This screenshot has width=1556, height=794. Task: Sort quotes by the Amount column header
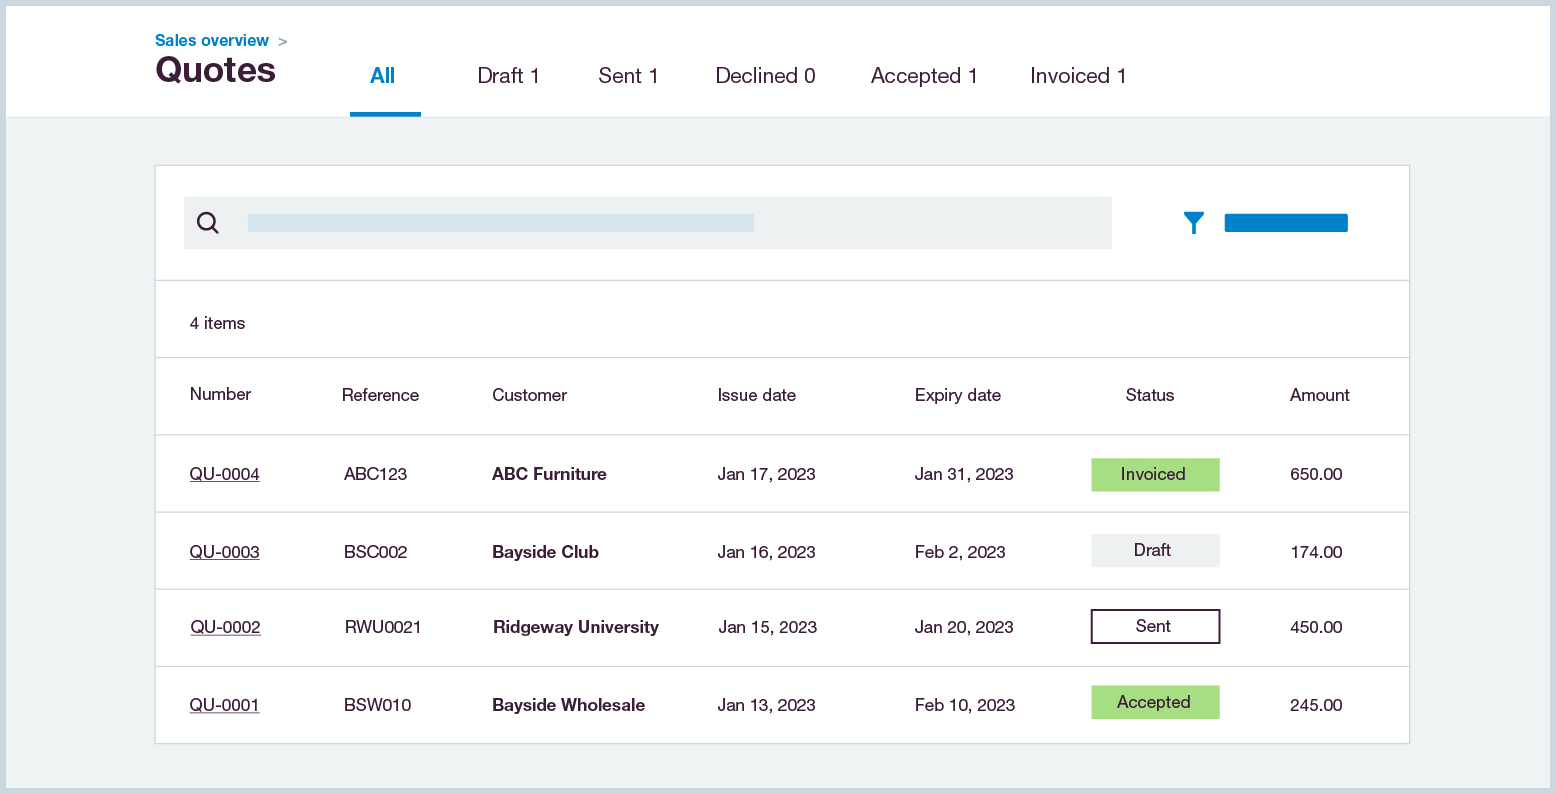pyautogui.click(x=1319, y=395)
